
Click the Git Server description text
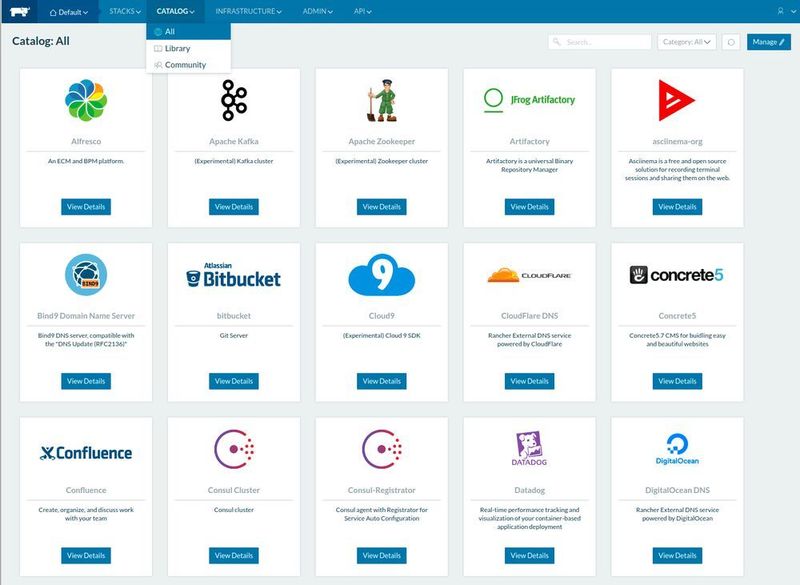click(234, 336)
